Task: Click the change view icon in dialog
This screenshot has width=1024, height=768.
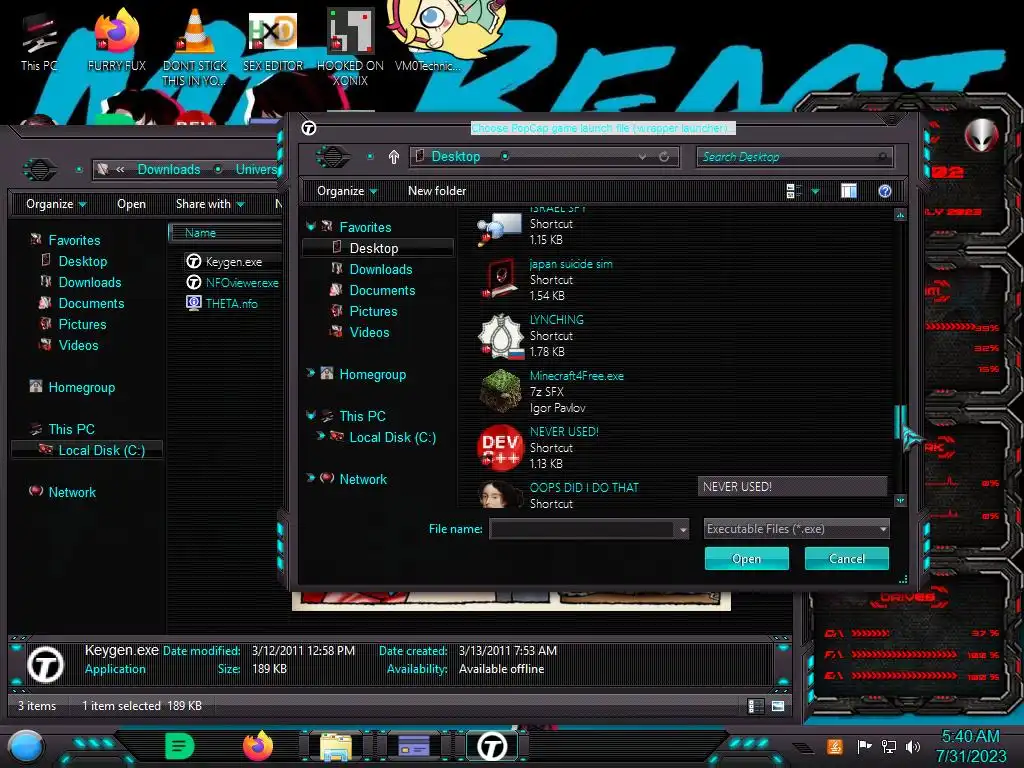Action: (792, 191)
